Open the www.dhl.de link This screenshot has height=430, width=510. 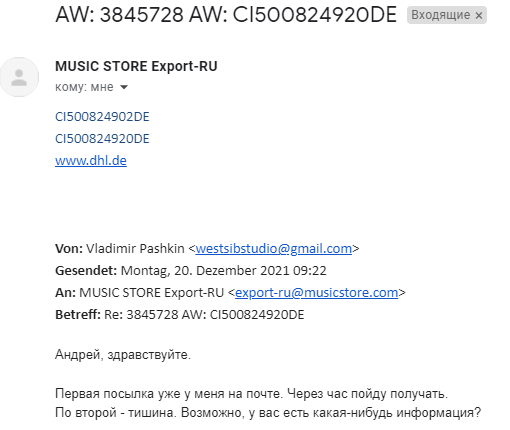[x=91, y=161]
